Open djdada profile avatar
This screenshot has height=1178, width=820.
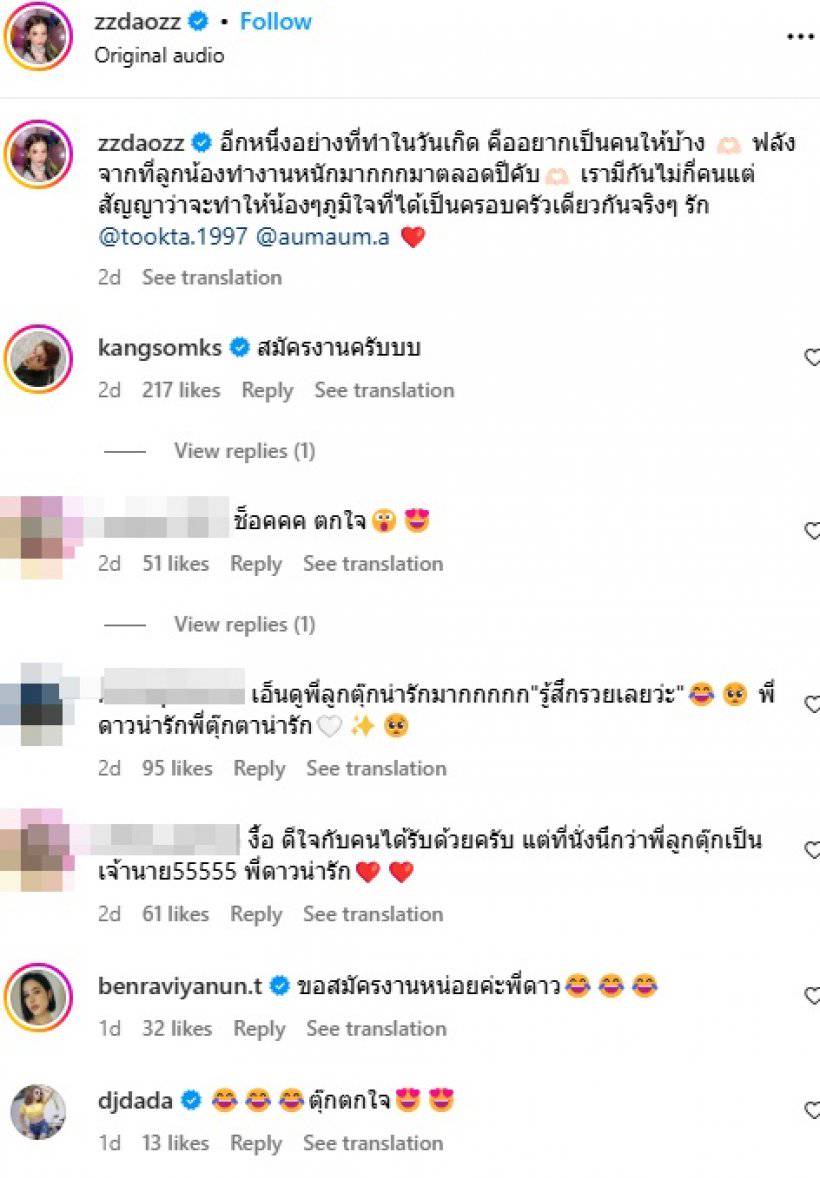[x=38, y=1111]
